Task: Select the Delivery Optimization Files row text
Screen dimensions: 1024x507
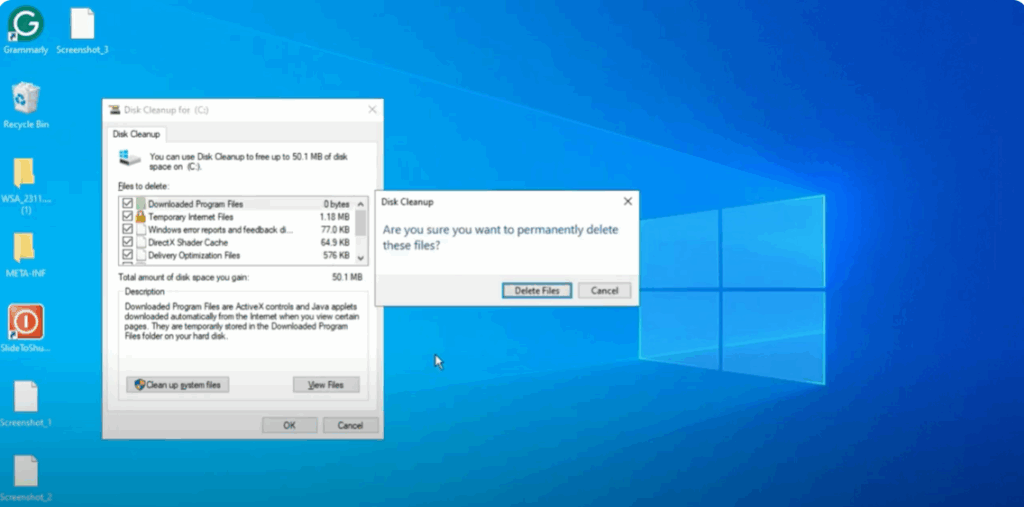Action: click(x=194, y=255)
